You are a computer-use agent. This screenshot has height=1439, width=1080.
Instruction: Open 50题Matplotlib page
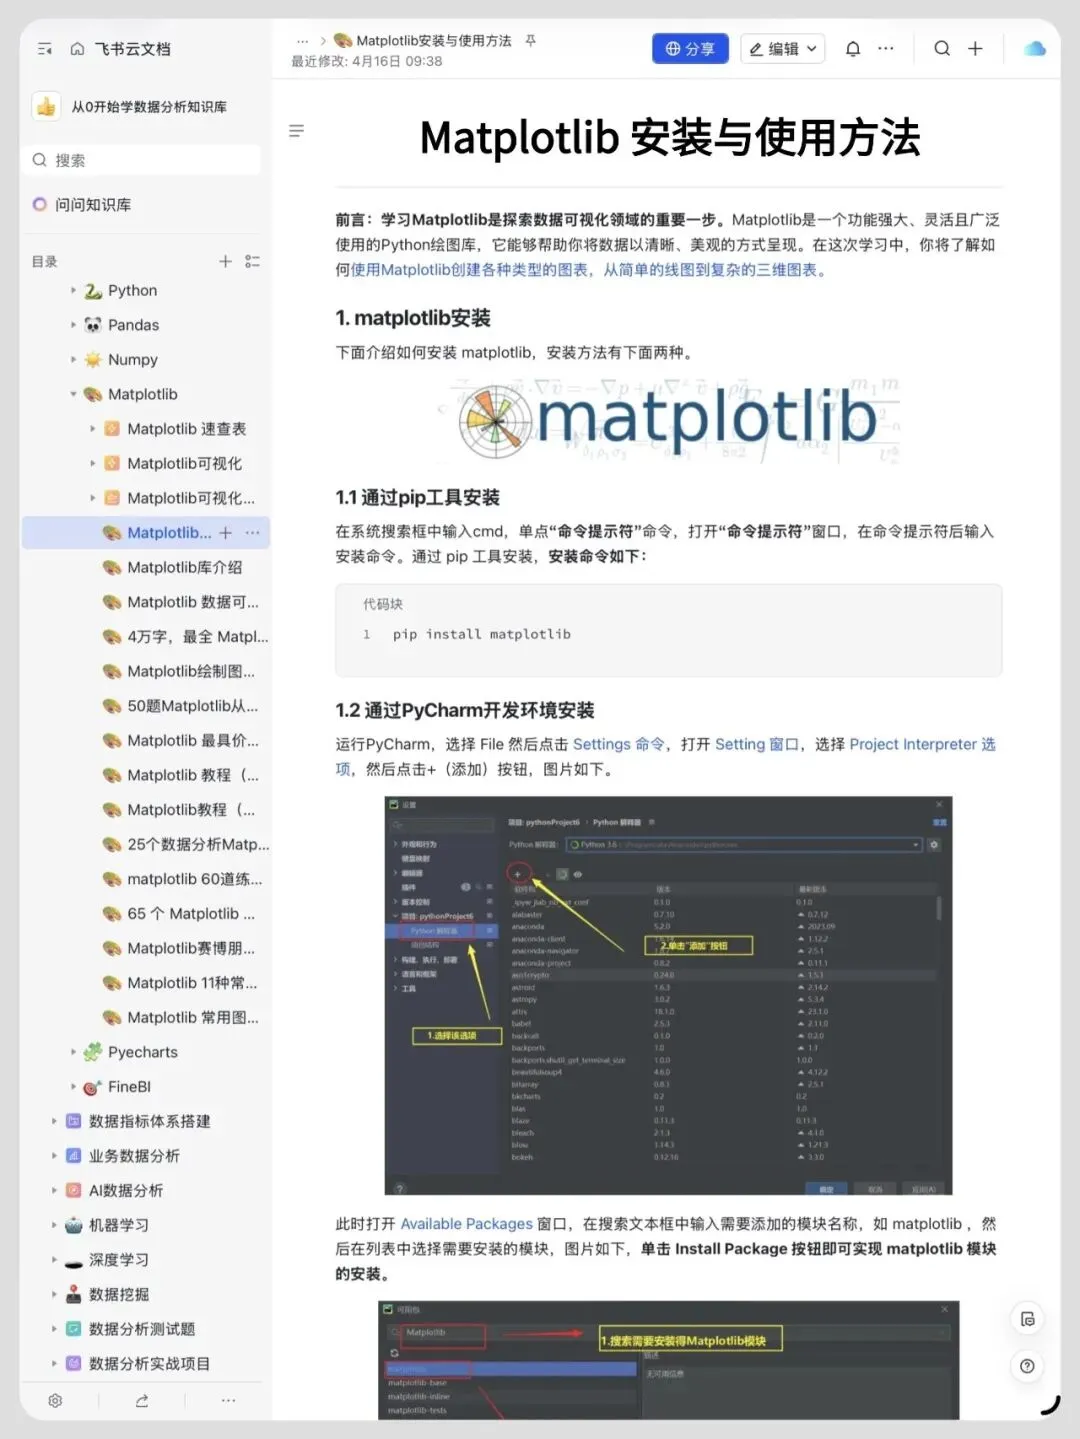192,706
